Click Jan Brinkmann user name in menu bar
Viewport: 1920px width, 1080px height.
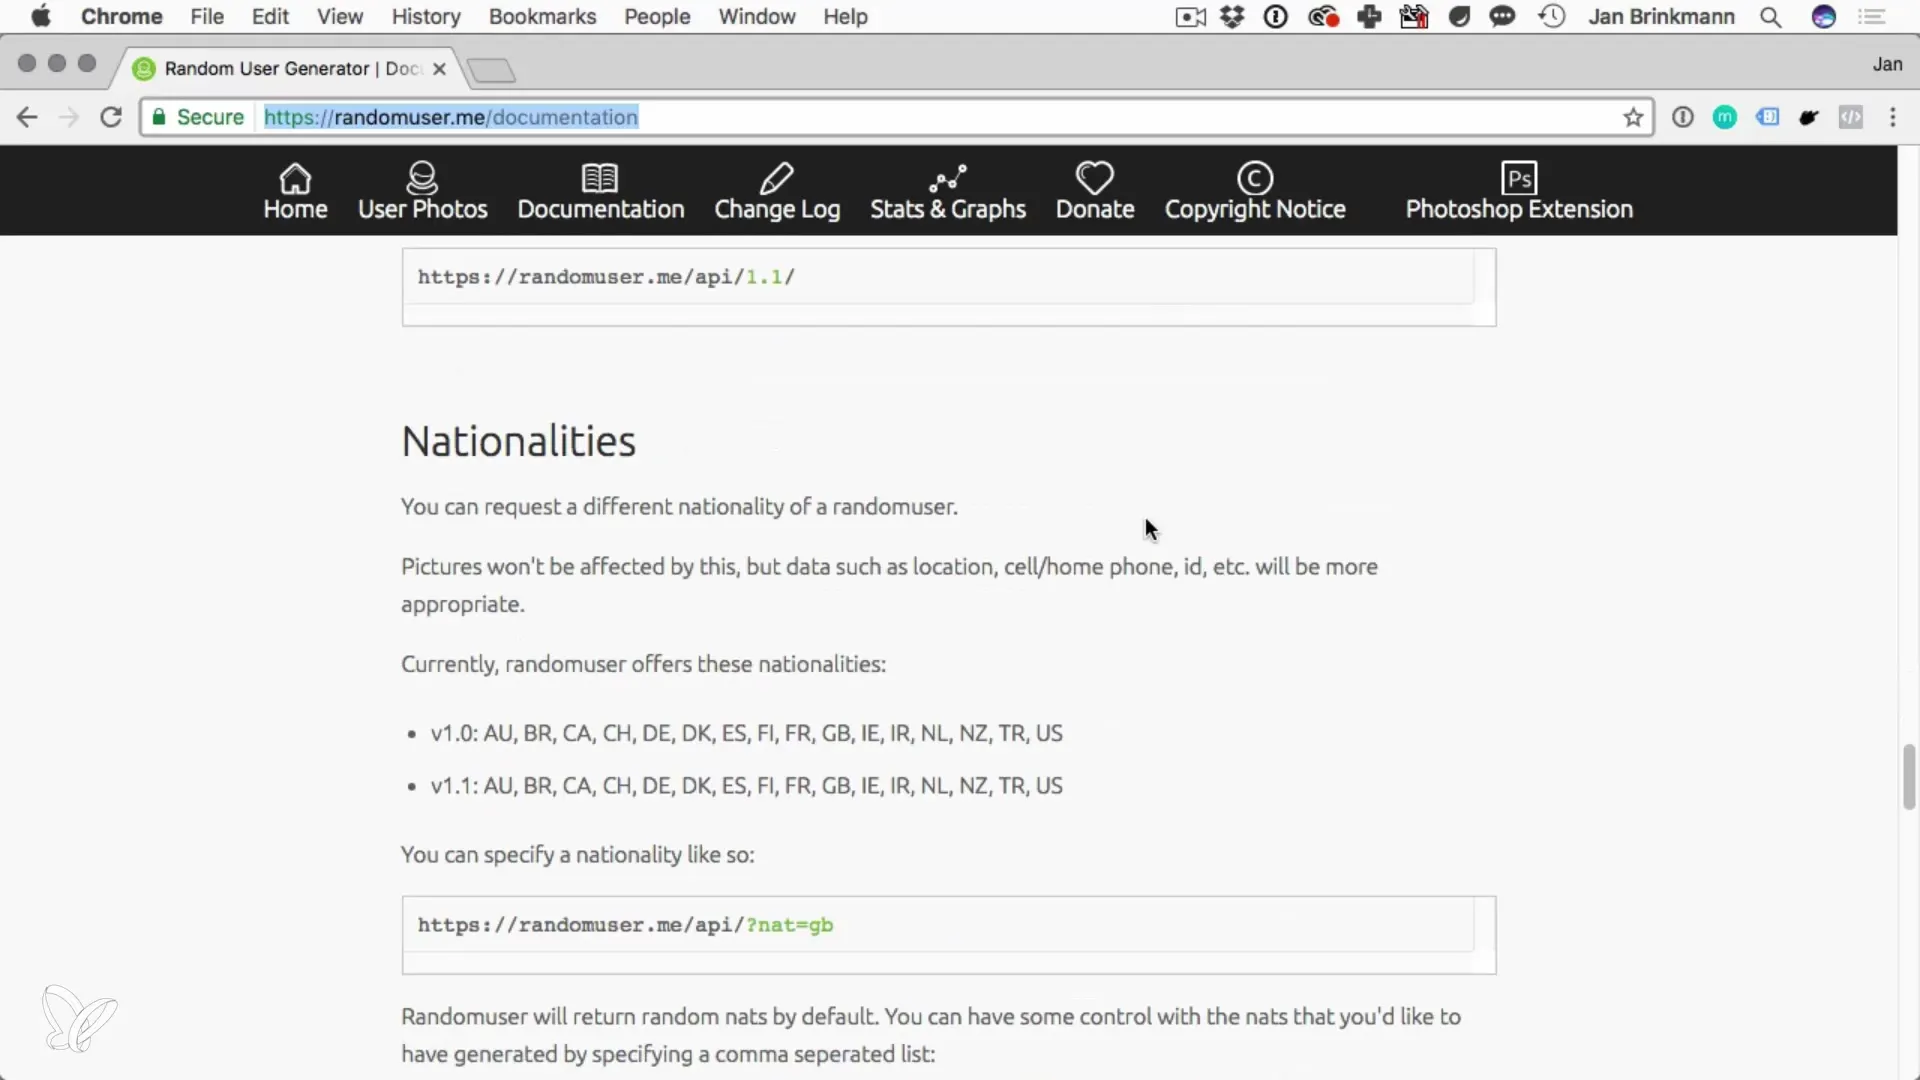click(1661, 16)
